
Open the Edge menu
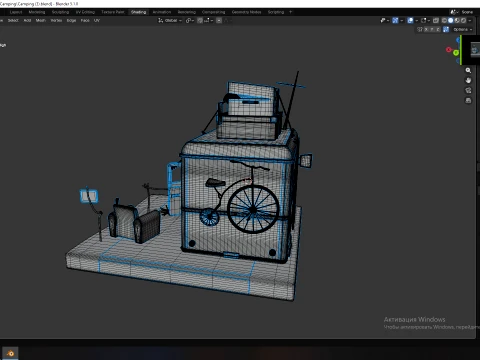[71, 20]
